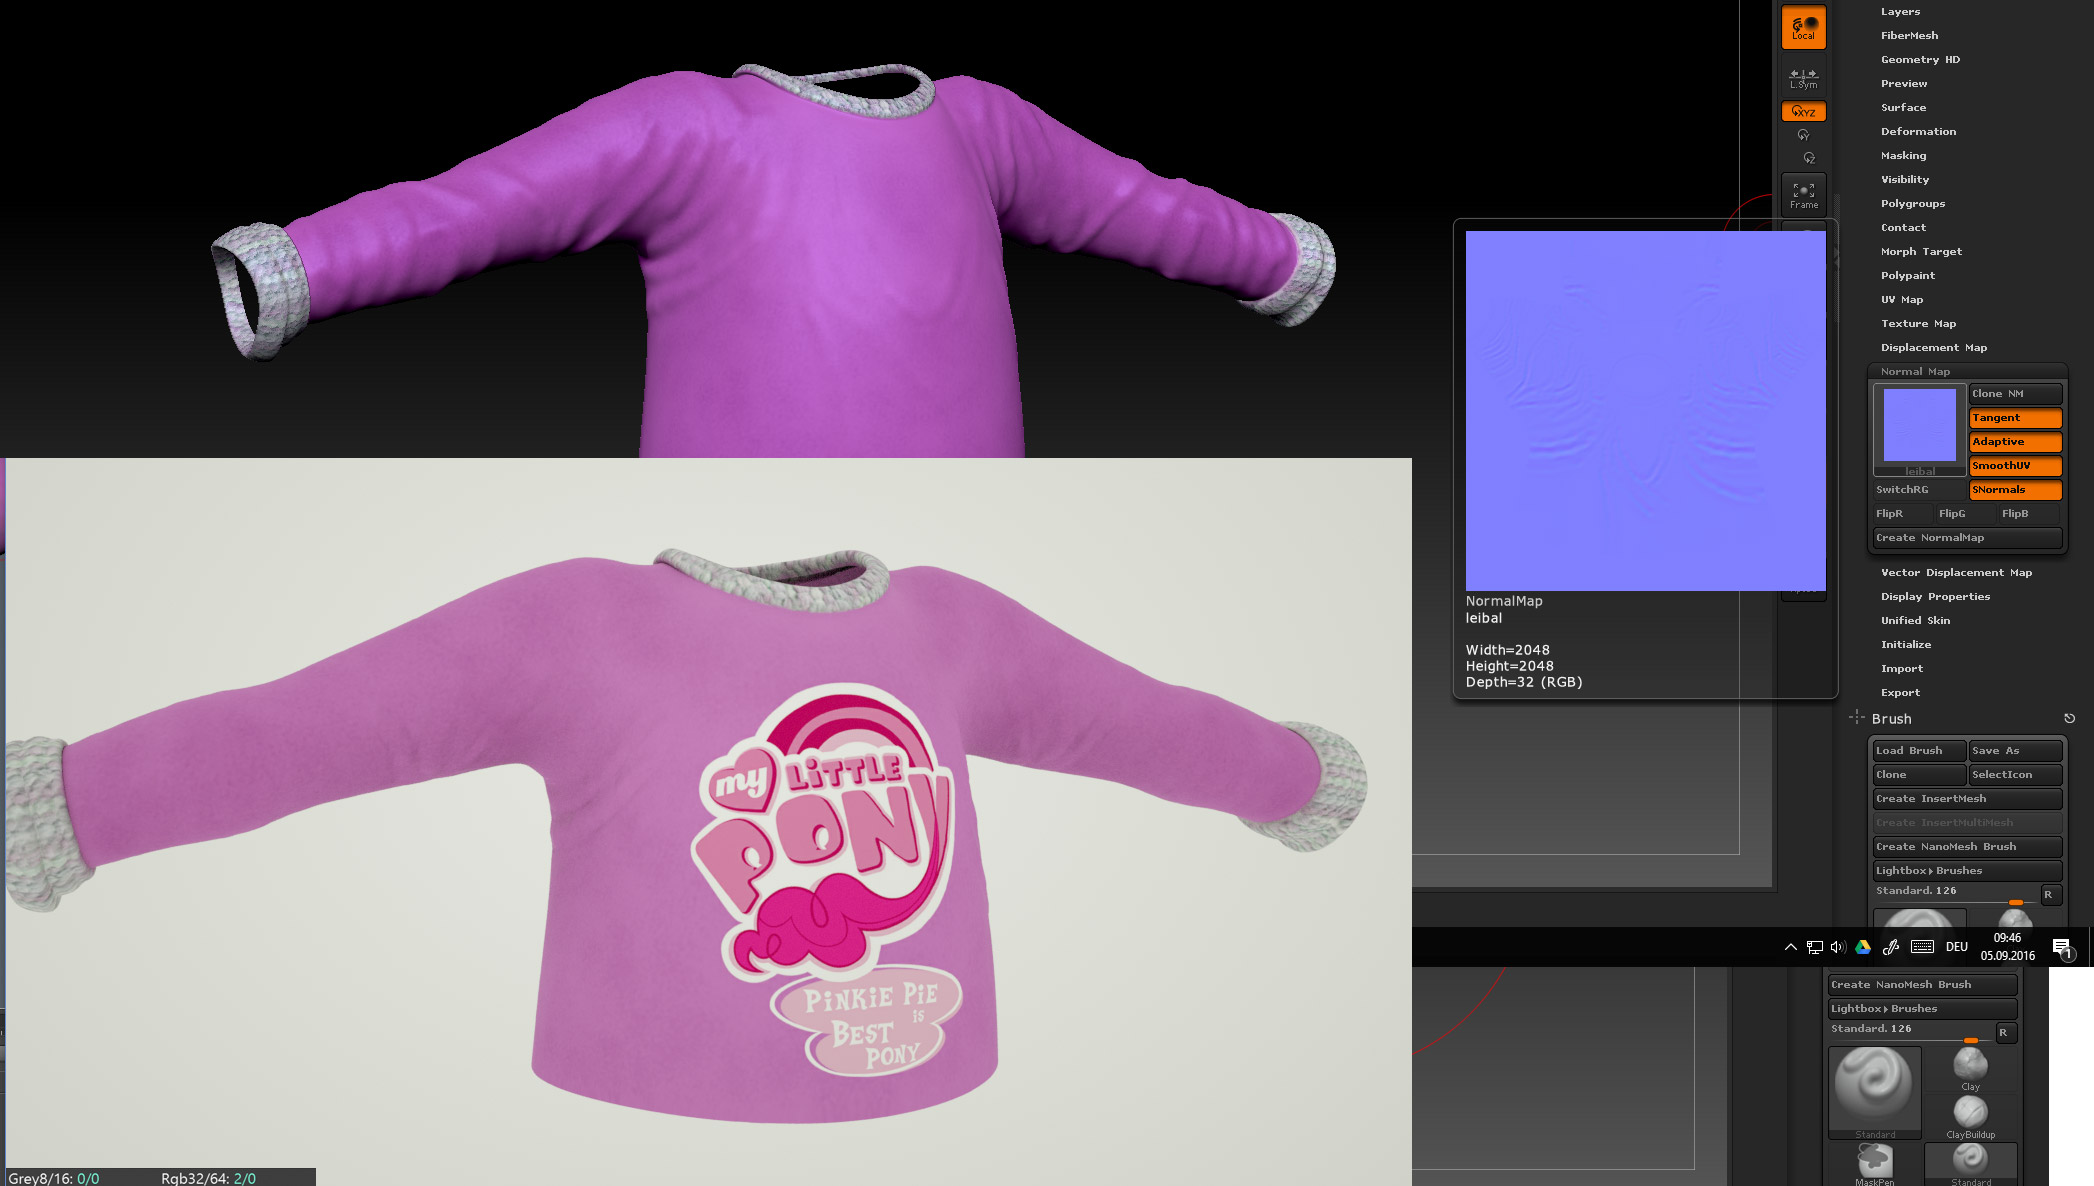Click the brush Clone button
This screenshot has height=1186, width=2094.
point(1919,775)
